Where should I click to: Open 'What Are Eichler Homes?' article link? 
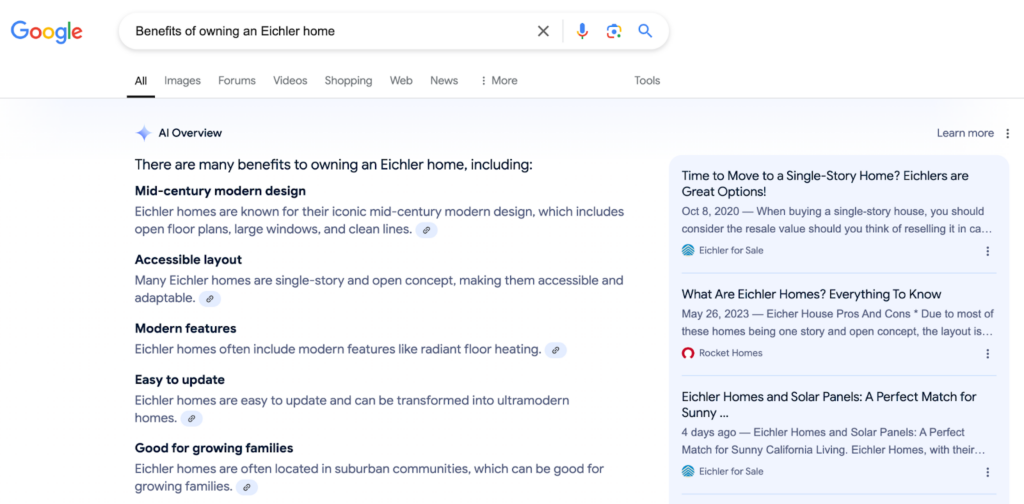[811, 294]
